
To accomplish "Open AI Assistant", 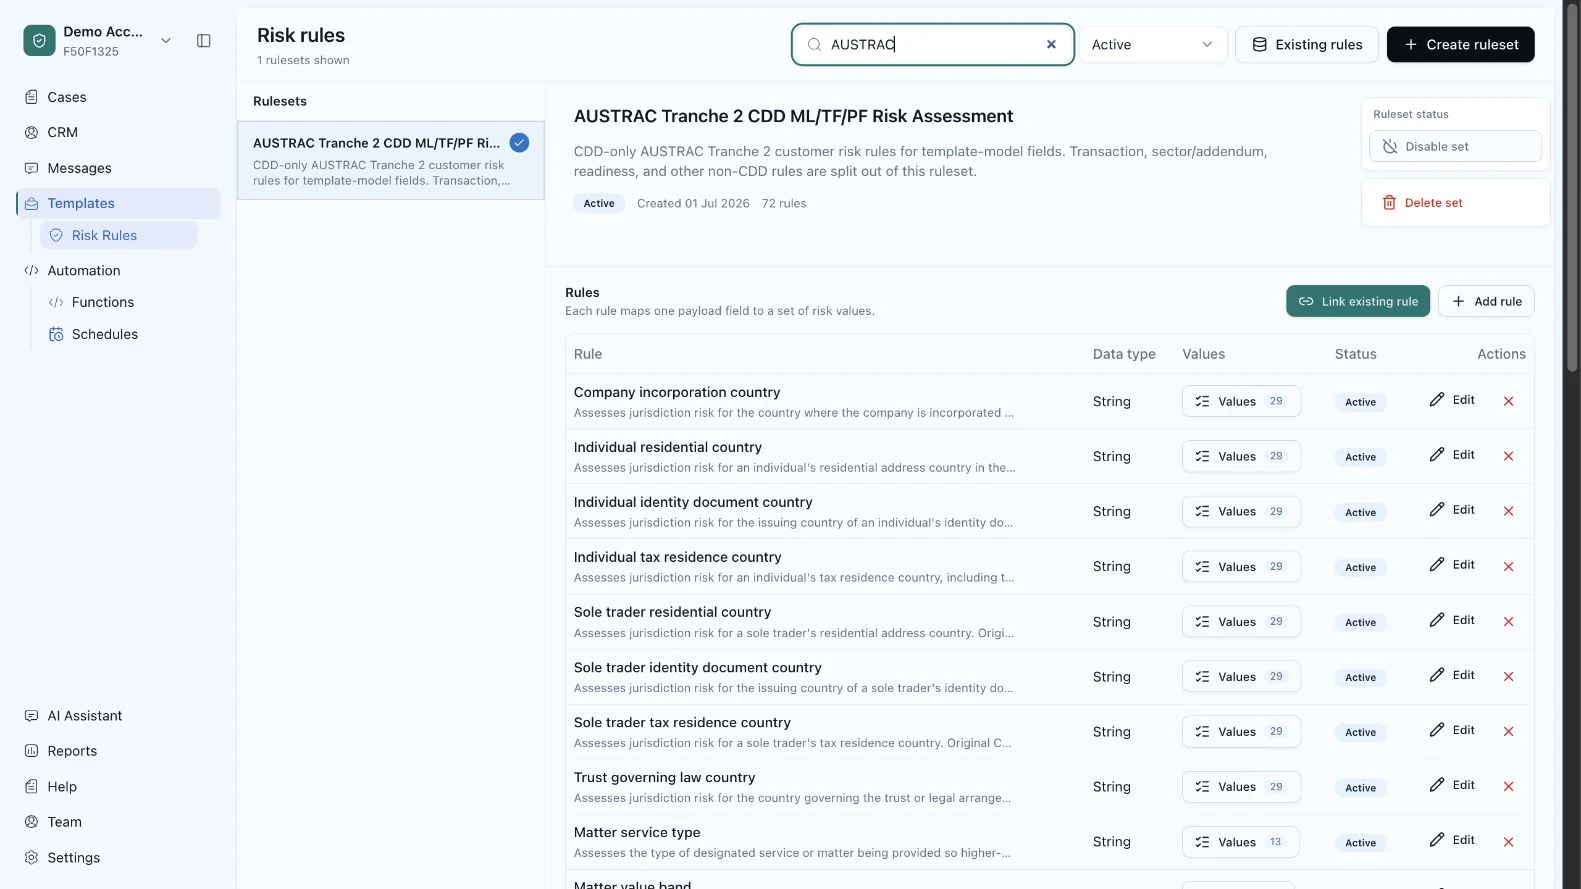I will [x=85, y=716].
